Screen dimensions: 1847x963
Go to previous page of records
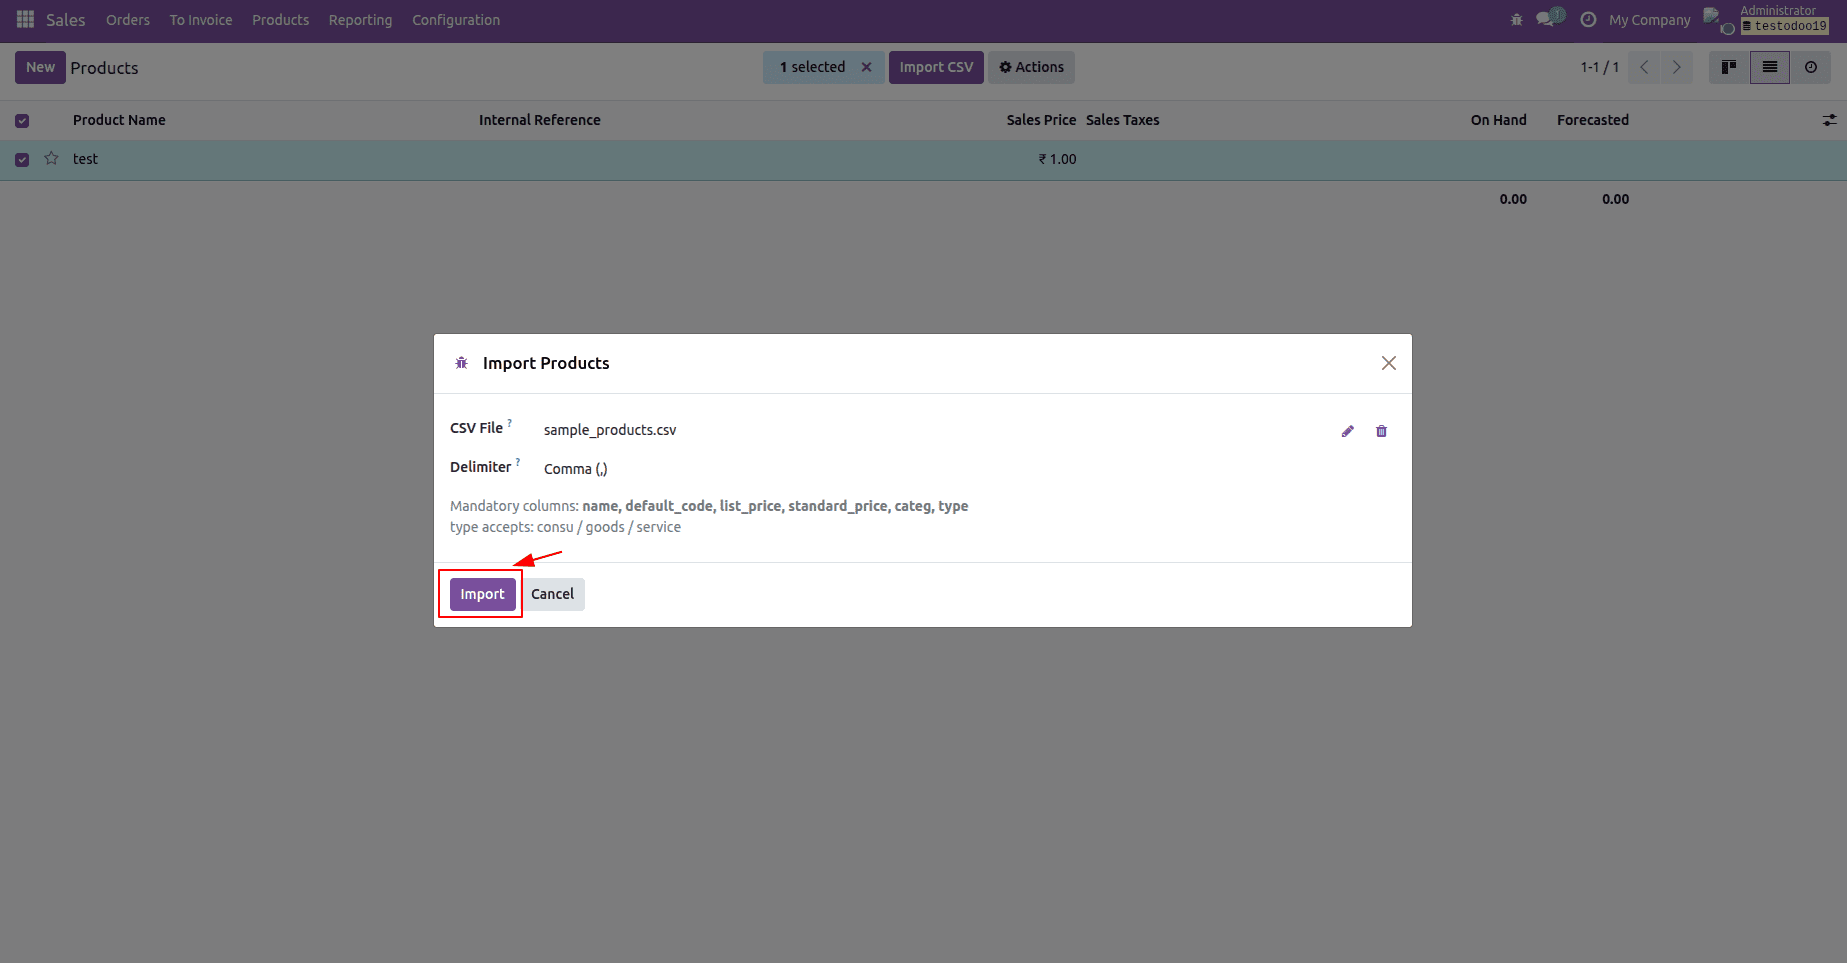pyautogui.click(x=1644, y=67)
